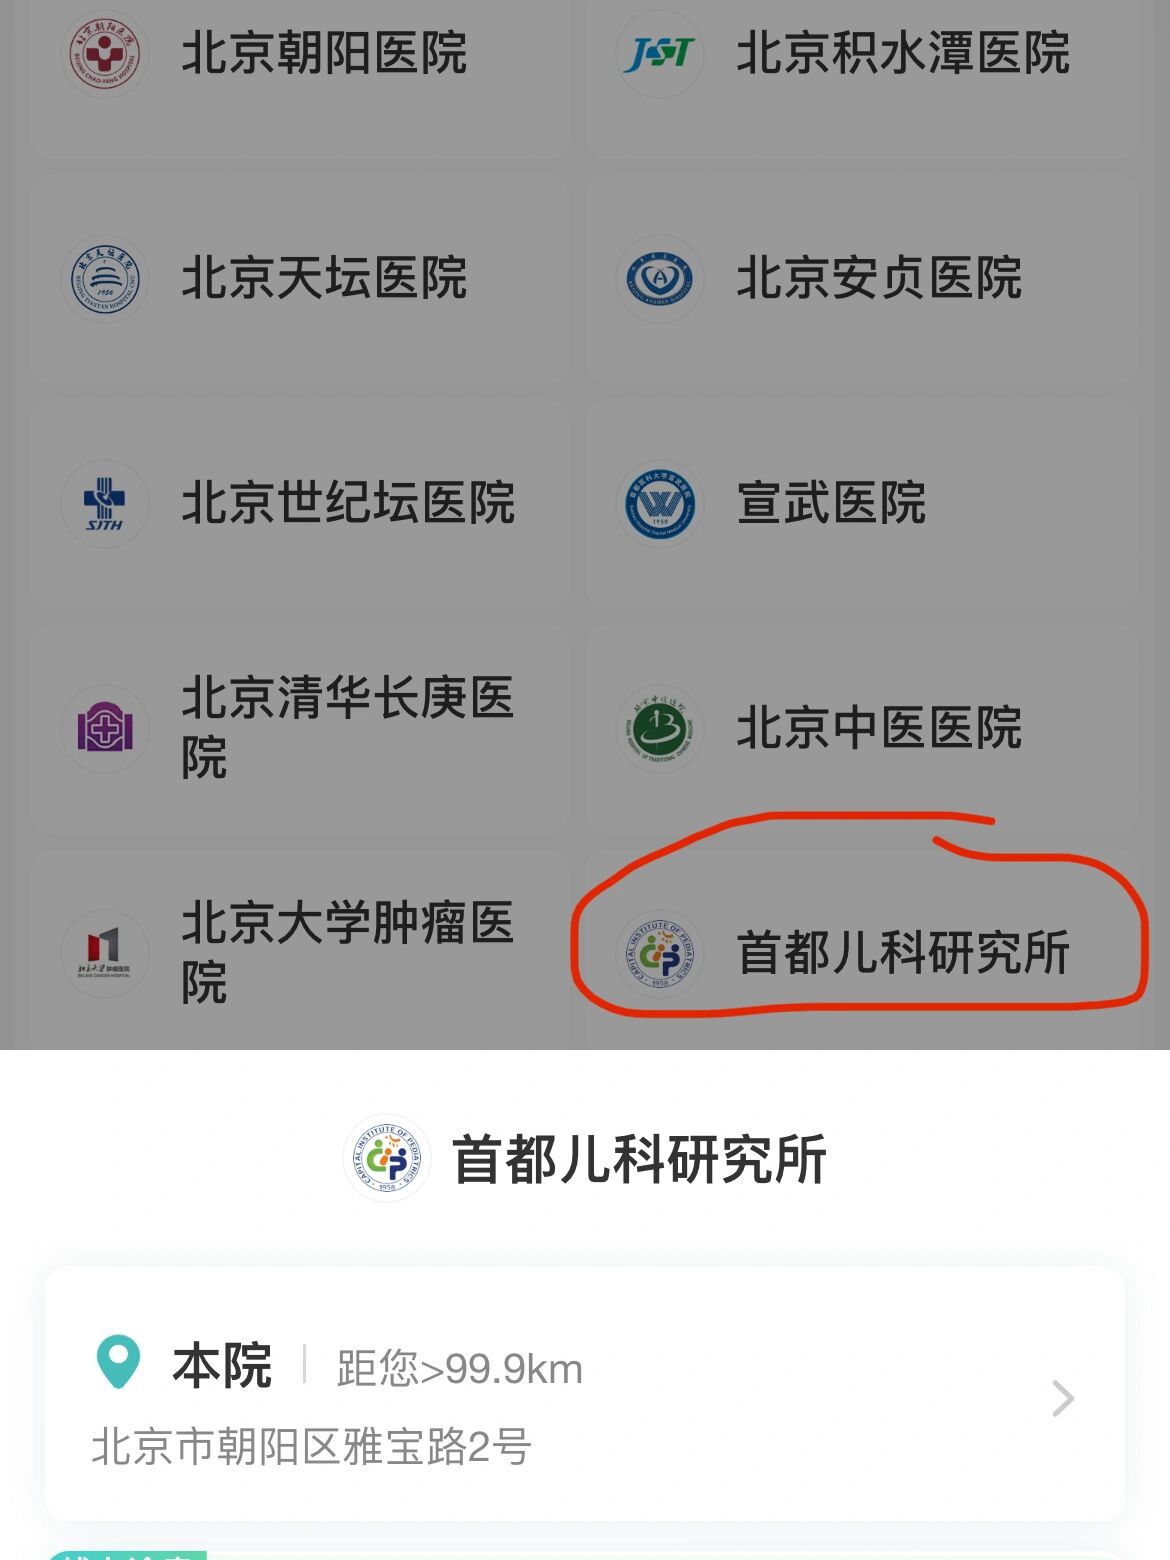Tap the Peking University Cancer Hospital logo

pyautogui.click(x=105, y=954)
